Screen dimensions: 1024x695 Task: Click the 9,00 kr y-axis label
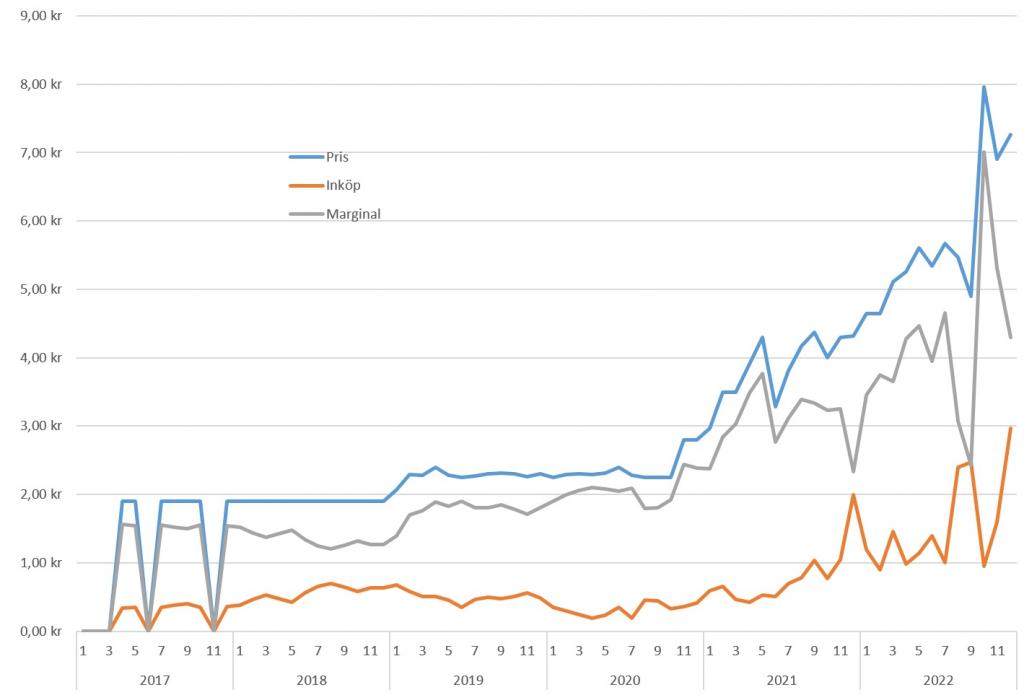(x=41, y=16)
